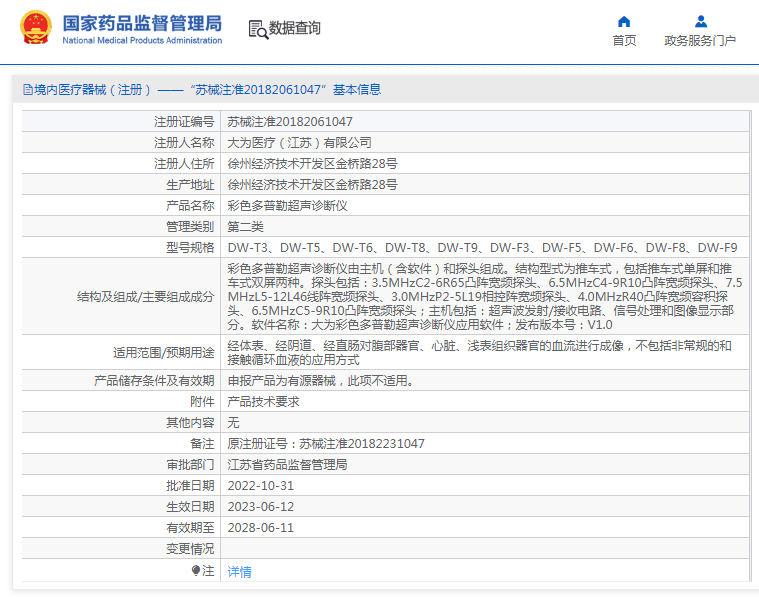This screenshot has height=597, width=759.
Task: Select approval date 2022-10-31
Action: click(260, 486)
